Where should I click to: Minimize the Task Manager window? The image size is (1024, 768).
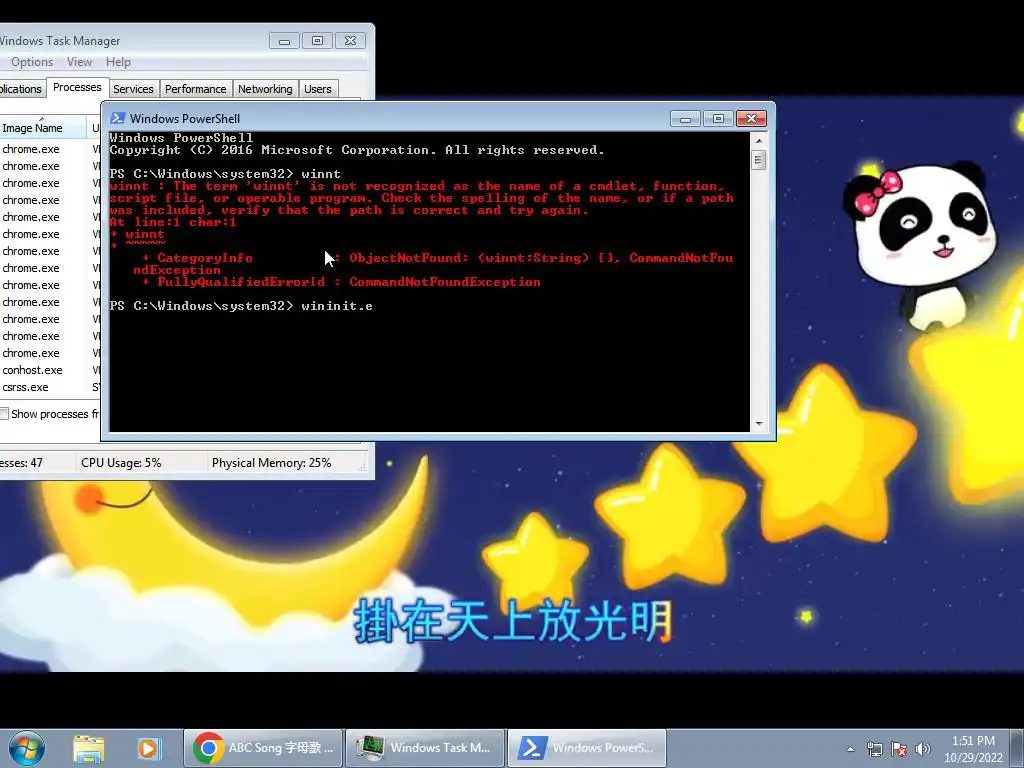pos(284,40)
